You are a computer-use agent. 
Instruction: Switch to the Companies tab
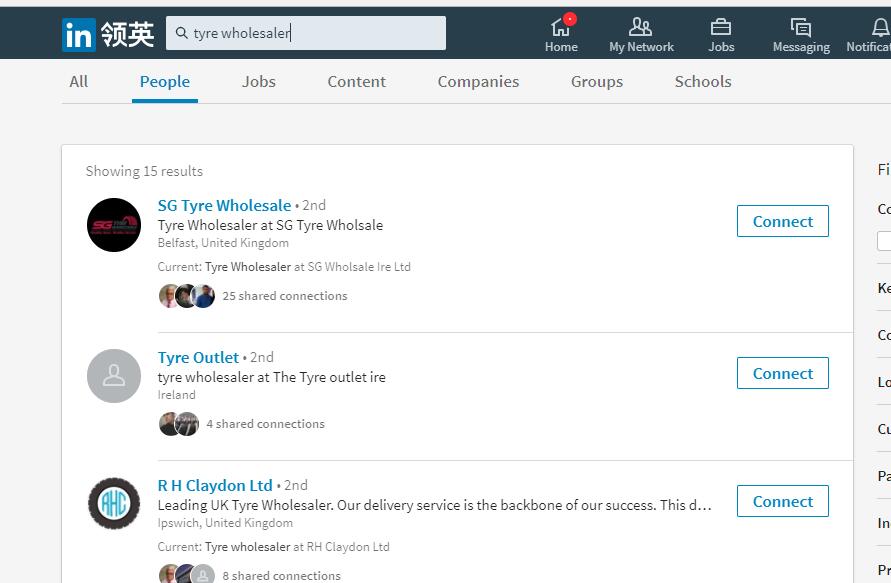point(478,82)
